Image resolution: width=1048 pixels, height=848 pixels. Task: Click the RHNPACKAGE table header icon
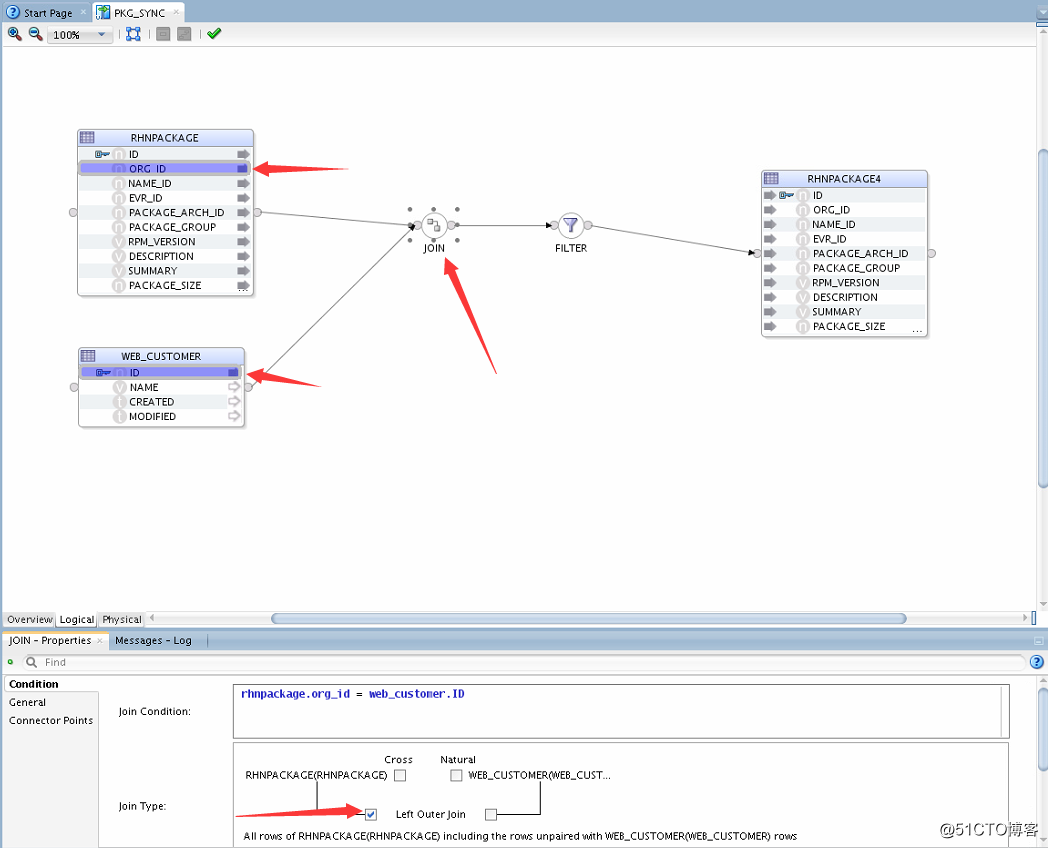tap(87, 138)
